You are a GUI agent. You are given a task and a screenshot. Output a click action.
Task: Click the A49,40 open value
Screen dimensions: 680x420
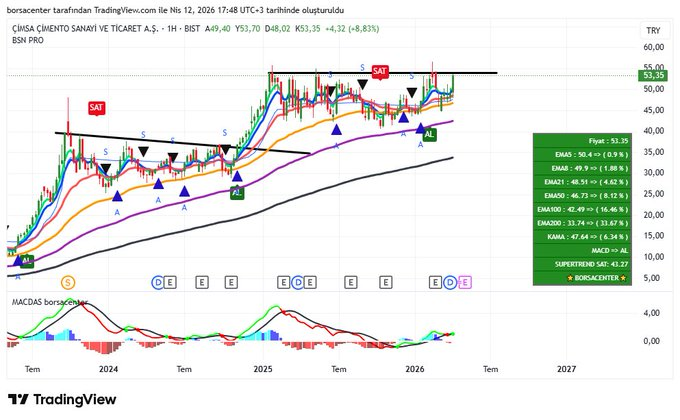click(218, 29)
